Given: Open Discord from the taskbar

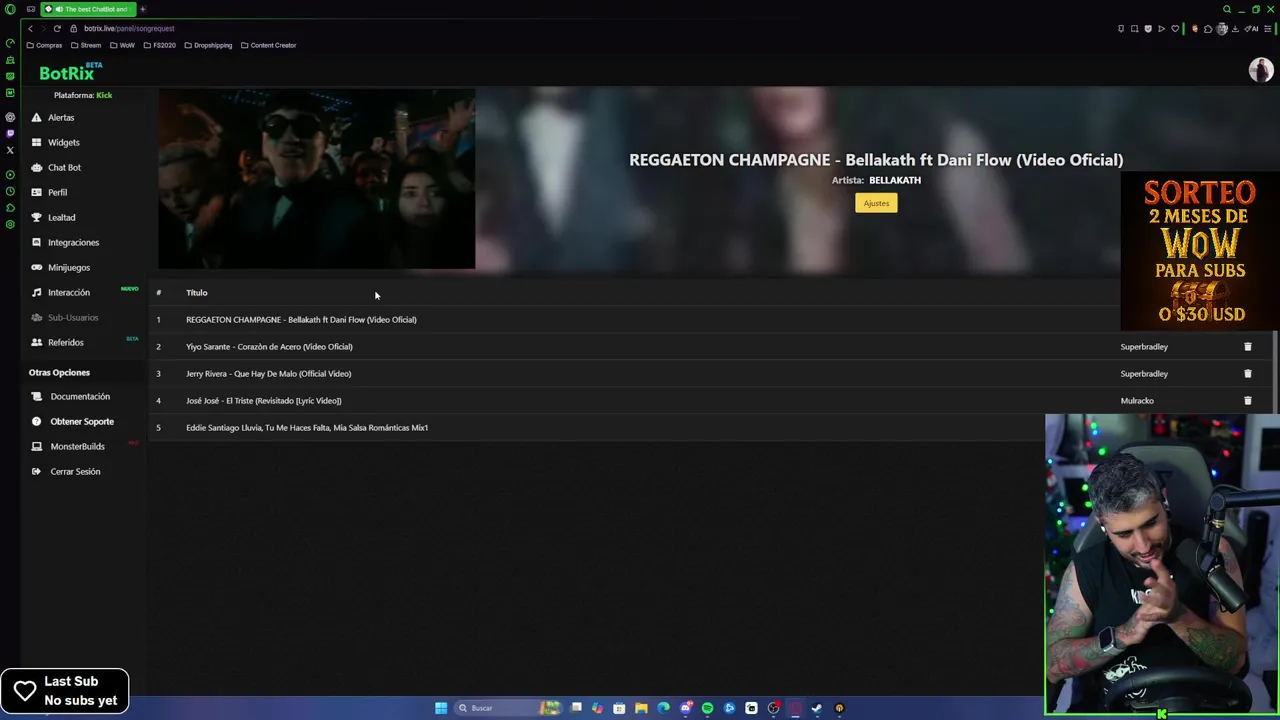Looking at the screenshot, I should click(686, 708).
